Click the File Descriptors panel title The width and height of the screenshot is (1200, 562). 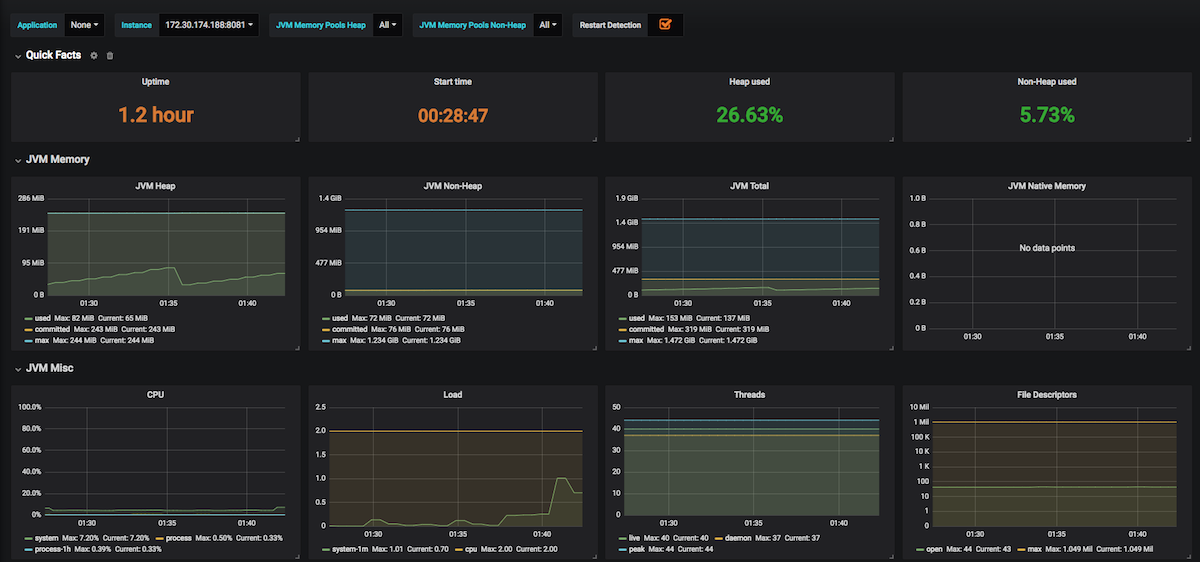pos(1047,395)
